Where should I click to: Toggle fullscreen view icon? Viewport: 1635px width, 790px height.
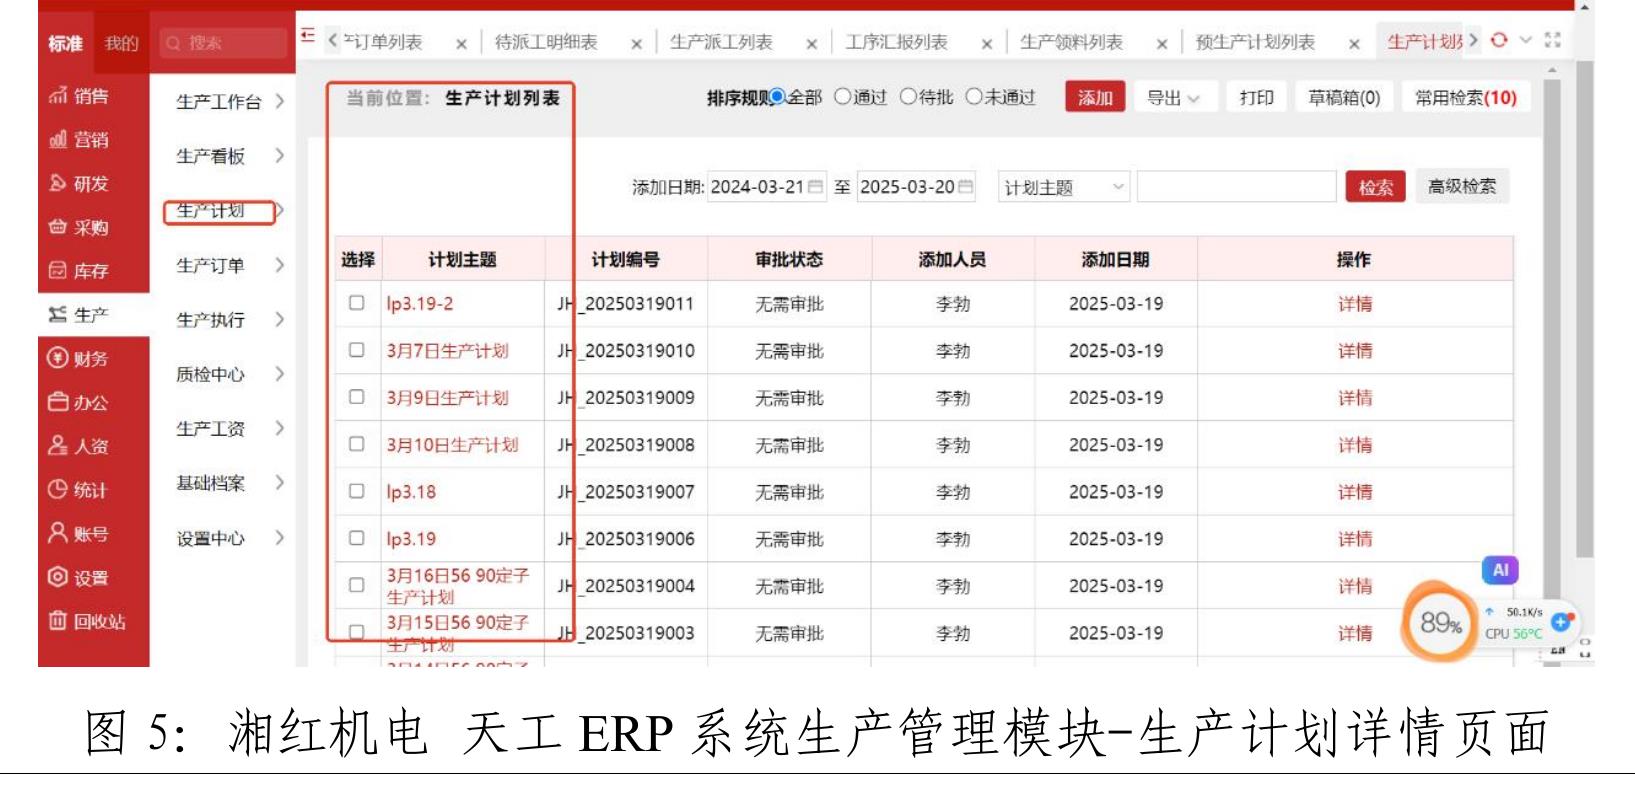click(1552, 40)
